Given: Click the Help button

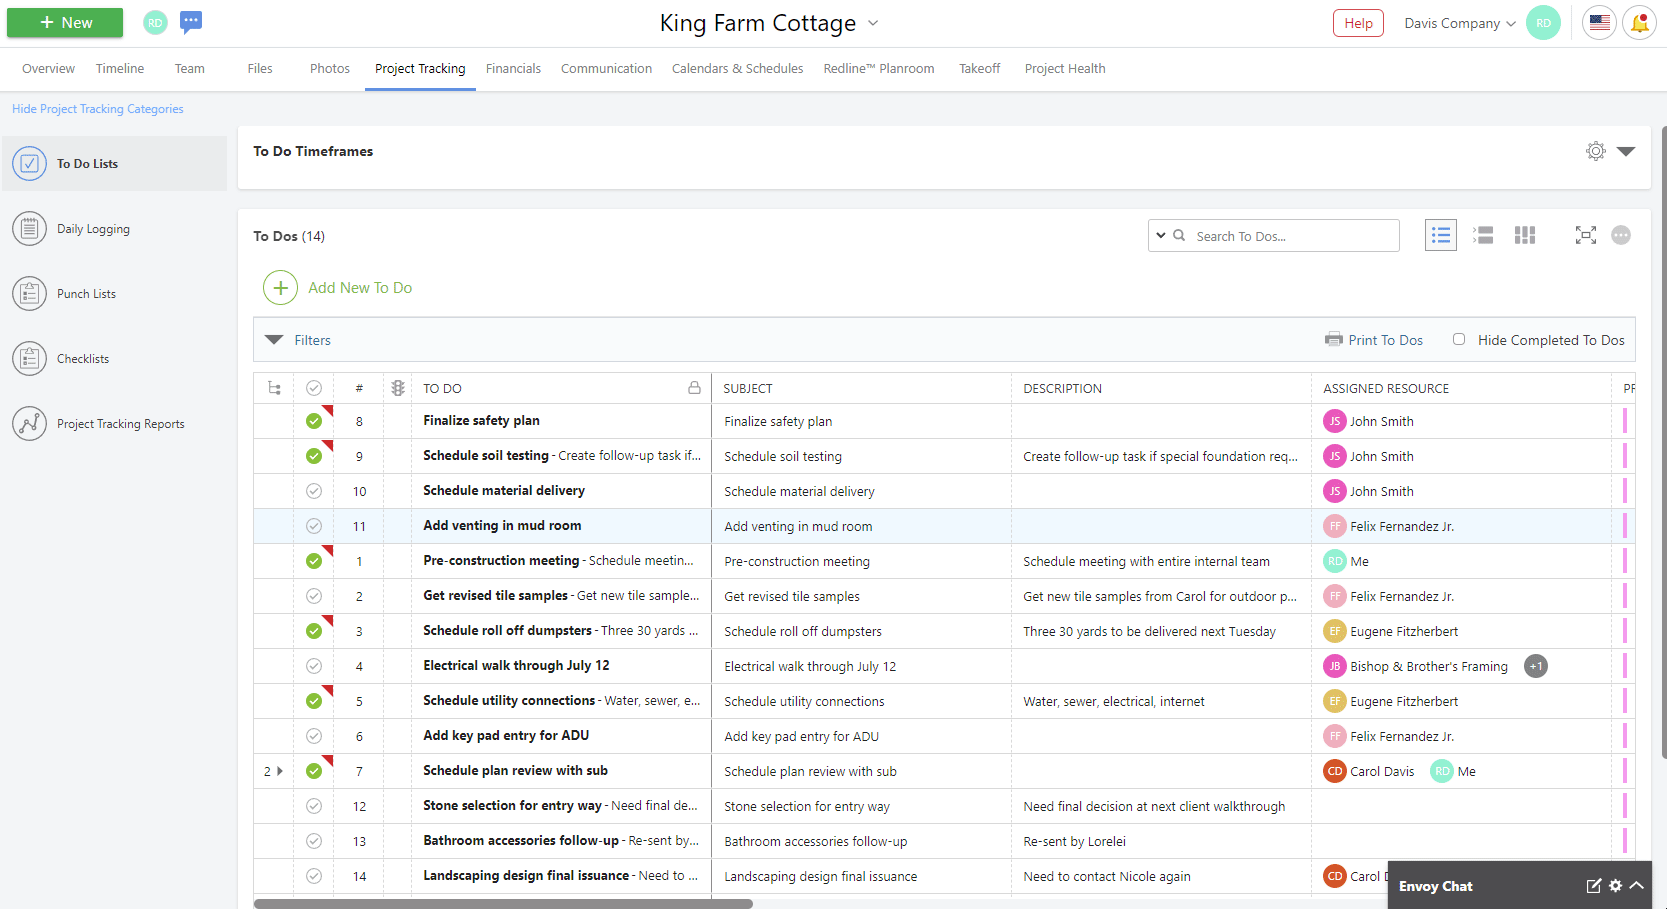Looking at the screenshot, I should click(x=1357, y=23).
